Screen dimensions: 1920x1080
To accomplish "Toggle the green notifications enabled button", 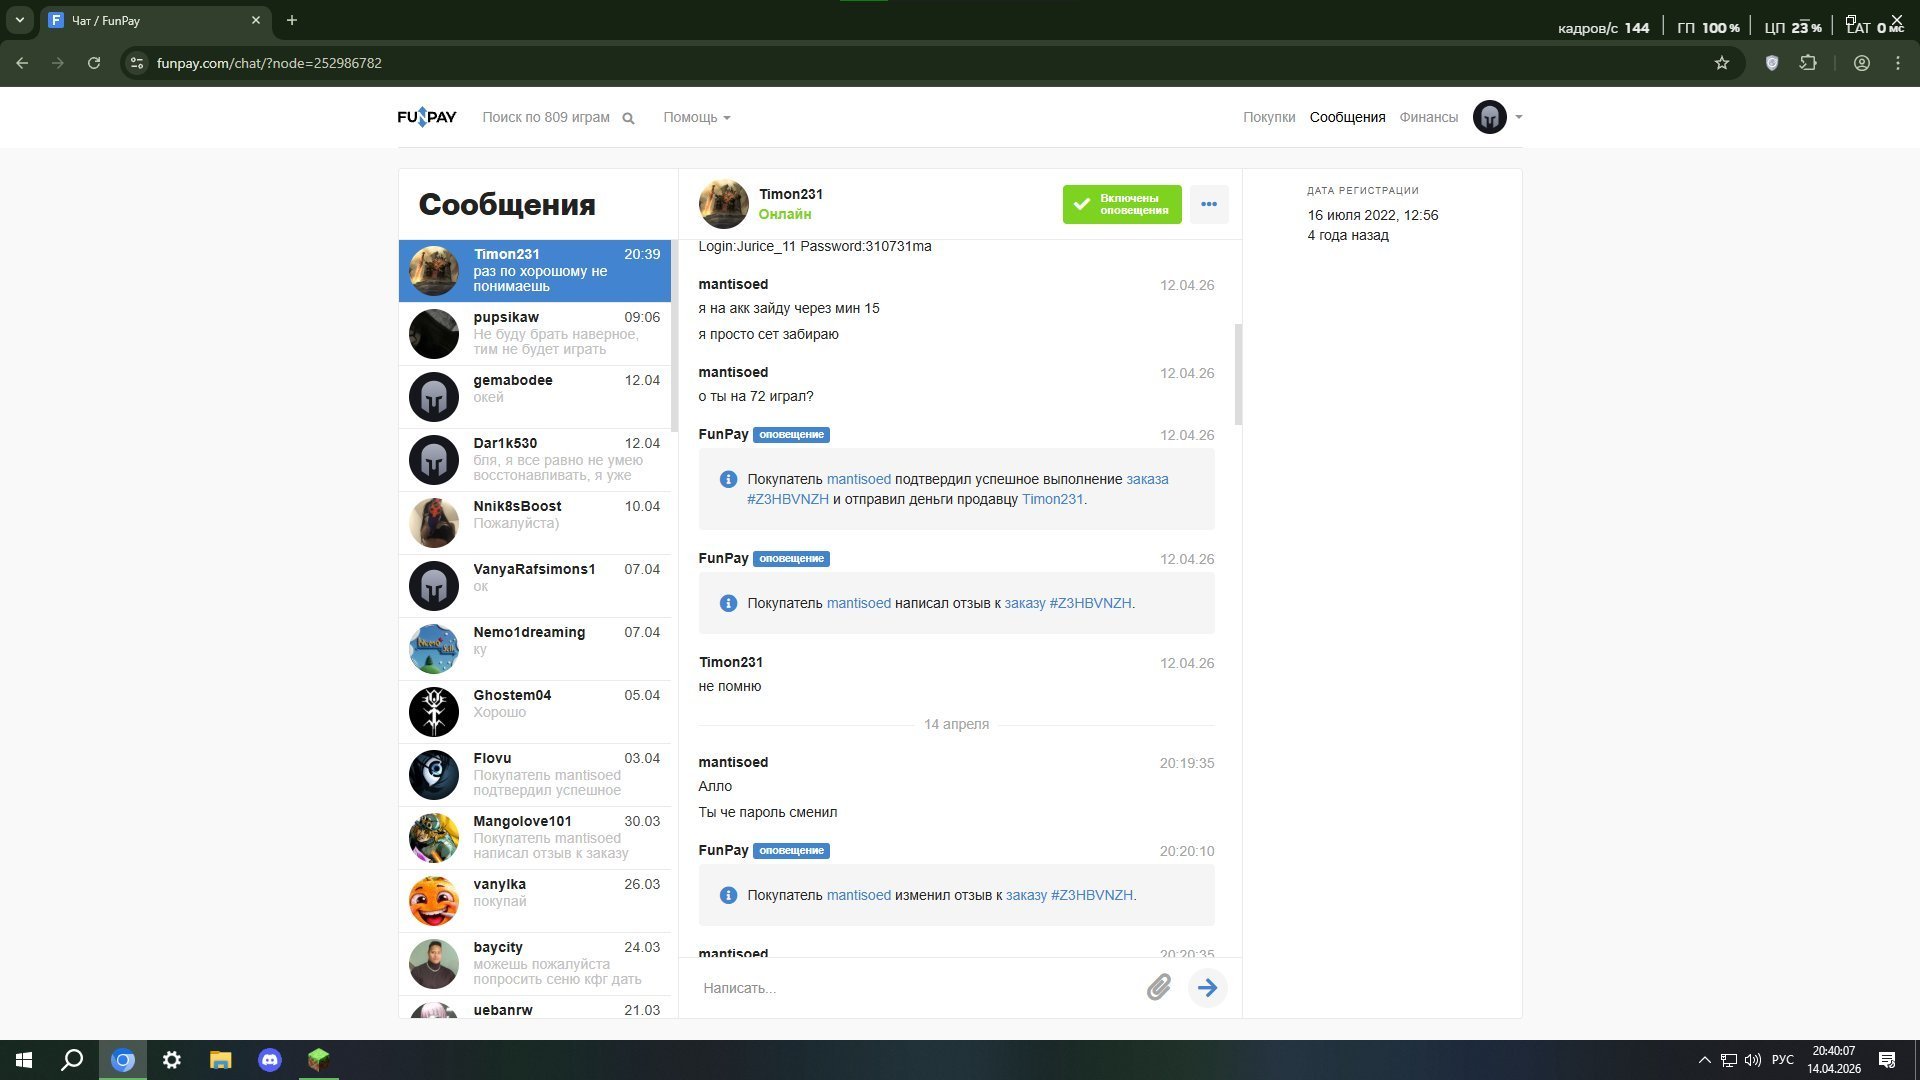I will pos(1121,204).
